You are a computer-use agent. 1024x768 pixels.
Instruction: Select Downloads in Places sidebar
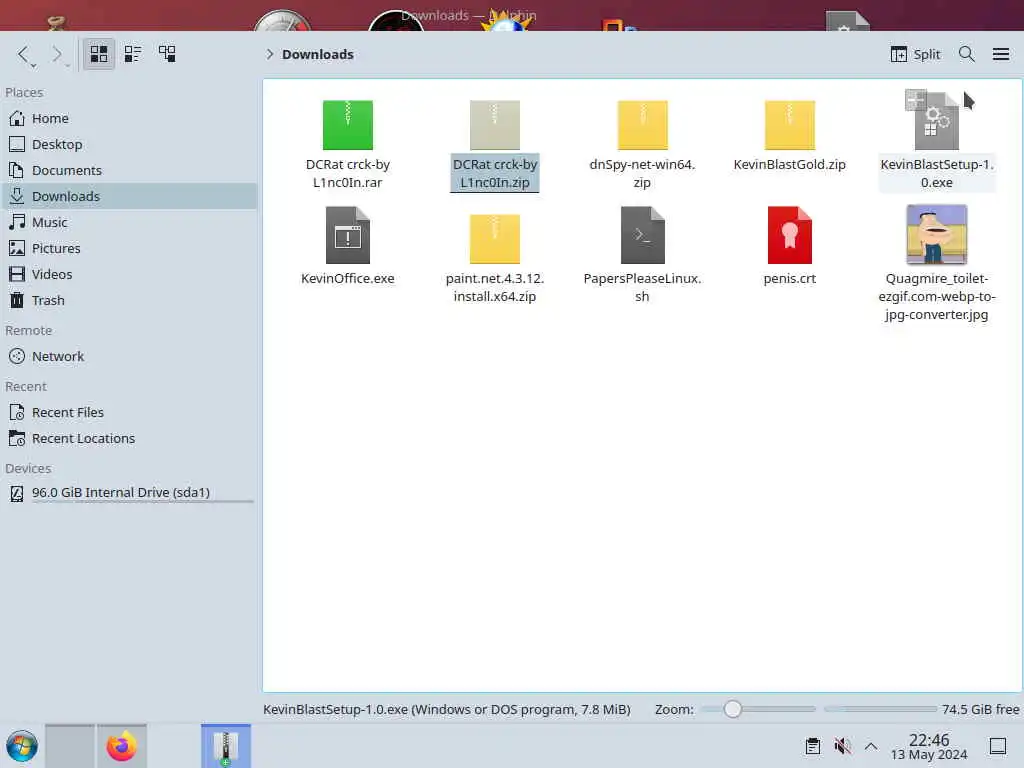pos(129,197)
